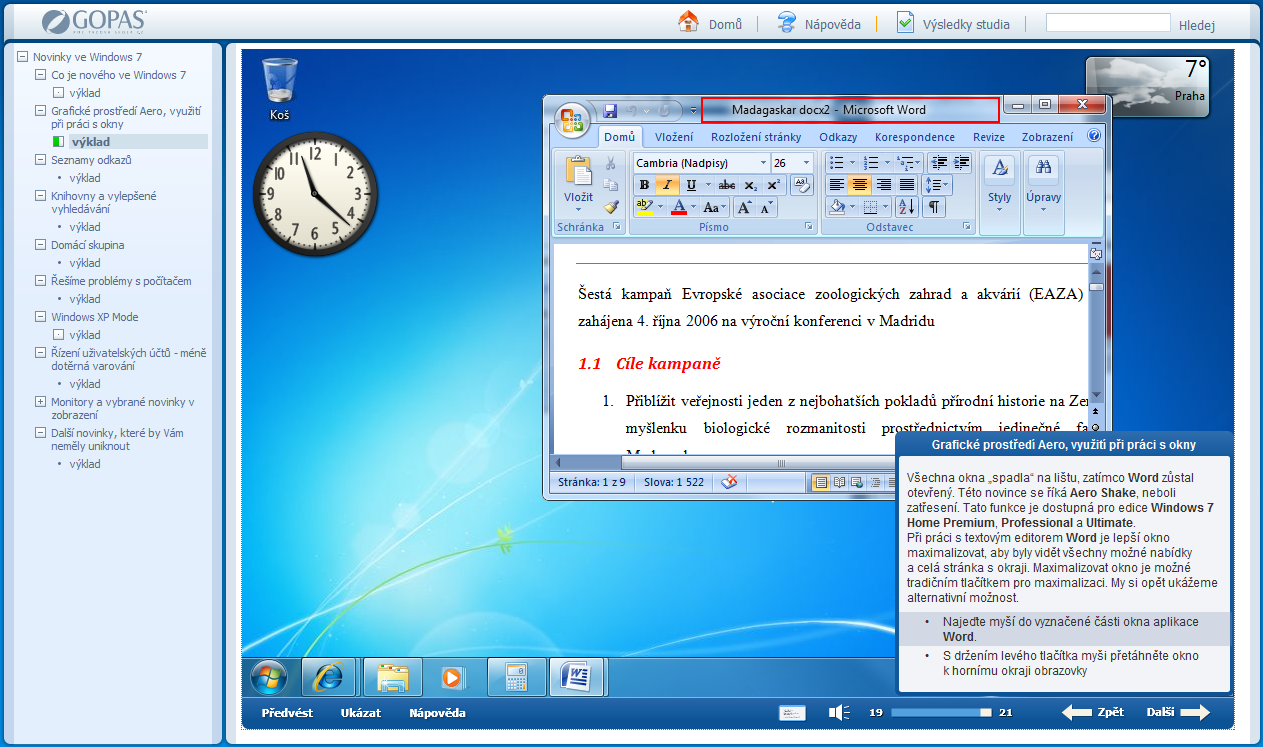Toggle Italic formatting
Image resolution: width=1263 pixels, height=747 pixels.
tap(667, 185)
